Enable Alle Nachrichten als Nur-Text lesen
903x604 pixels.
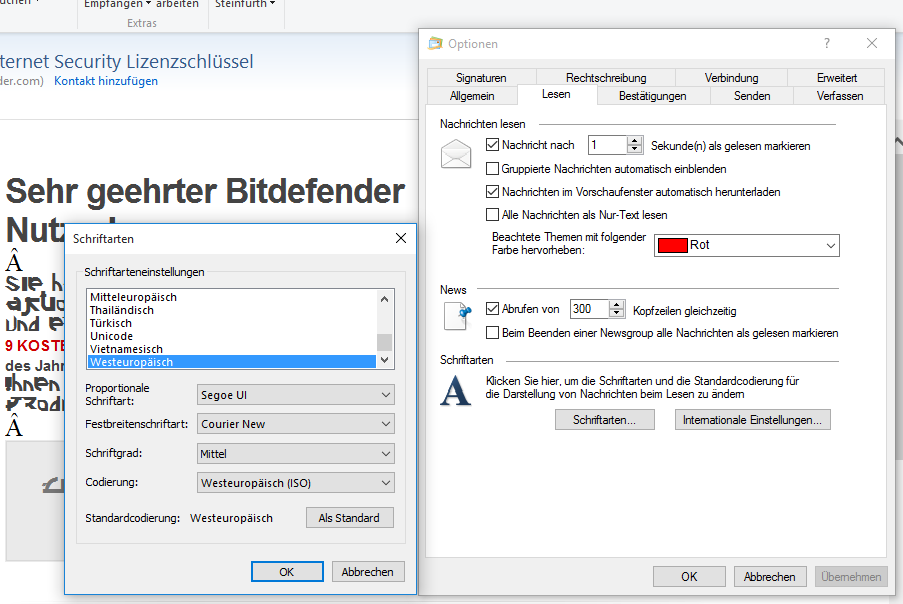pyautogui.click(x=492, y=215)
